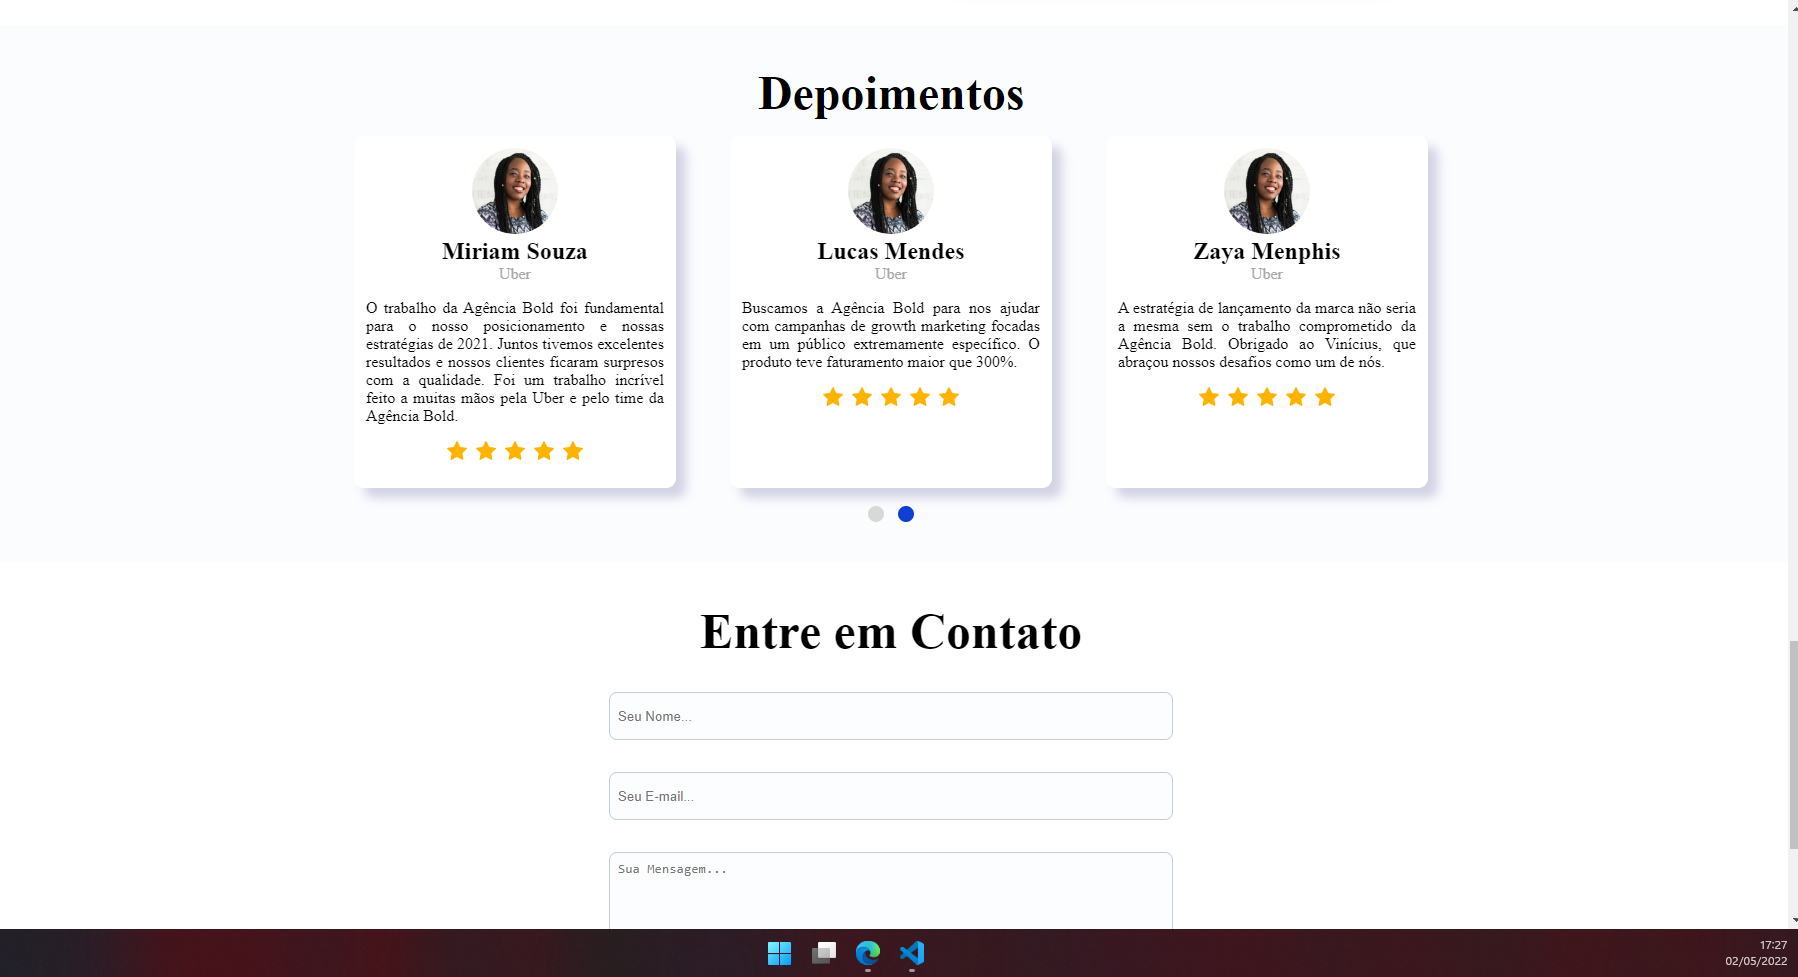Click Lucas Mendes's avatar image
Image resolution: width=1798 pixels, height=977 pixels.
click(890, 191)
